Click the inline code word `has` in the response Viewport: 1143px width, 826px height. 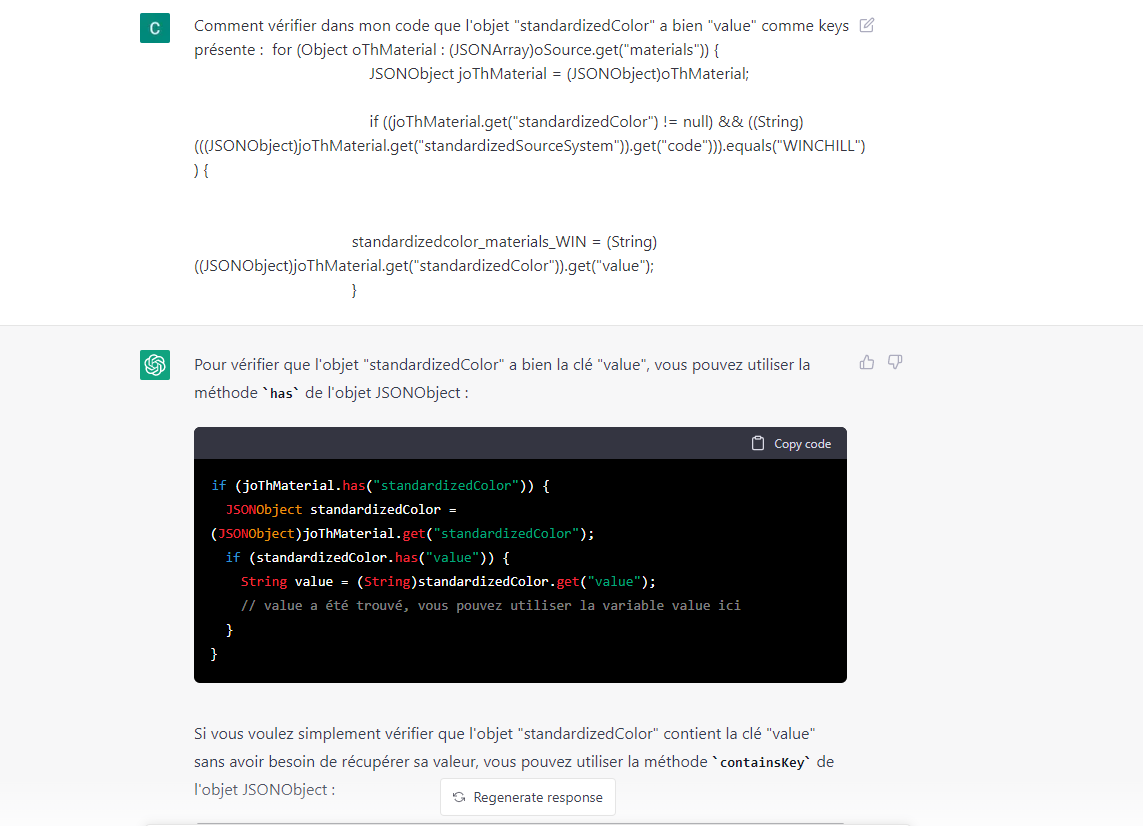[x=281, y=394]
